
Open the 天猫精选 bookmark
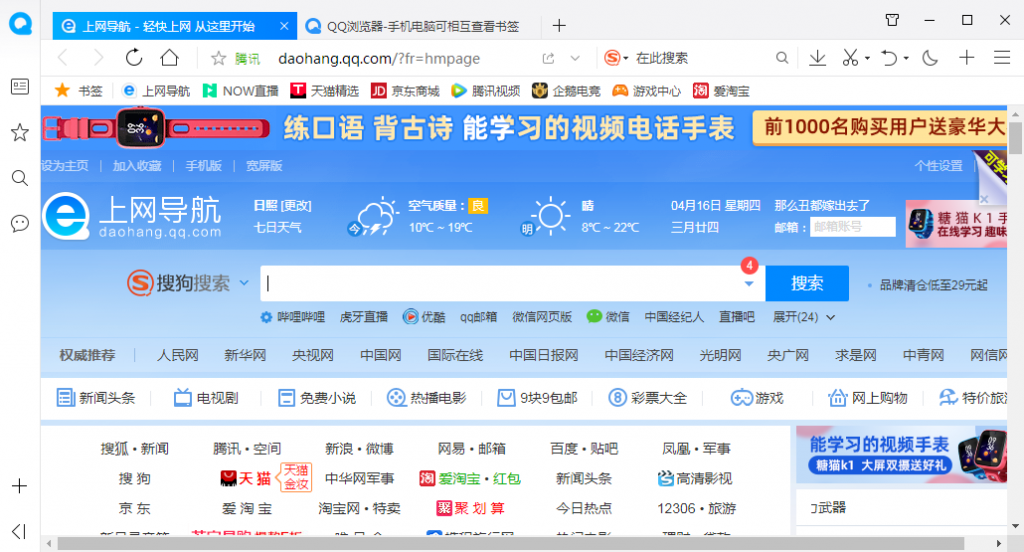[x=325, y=91]
